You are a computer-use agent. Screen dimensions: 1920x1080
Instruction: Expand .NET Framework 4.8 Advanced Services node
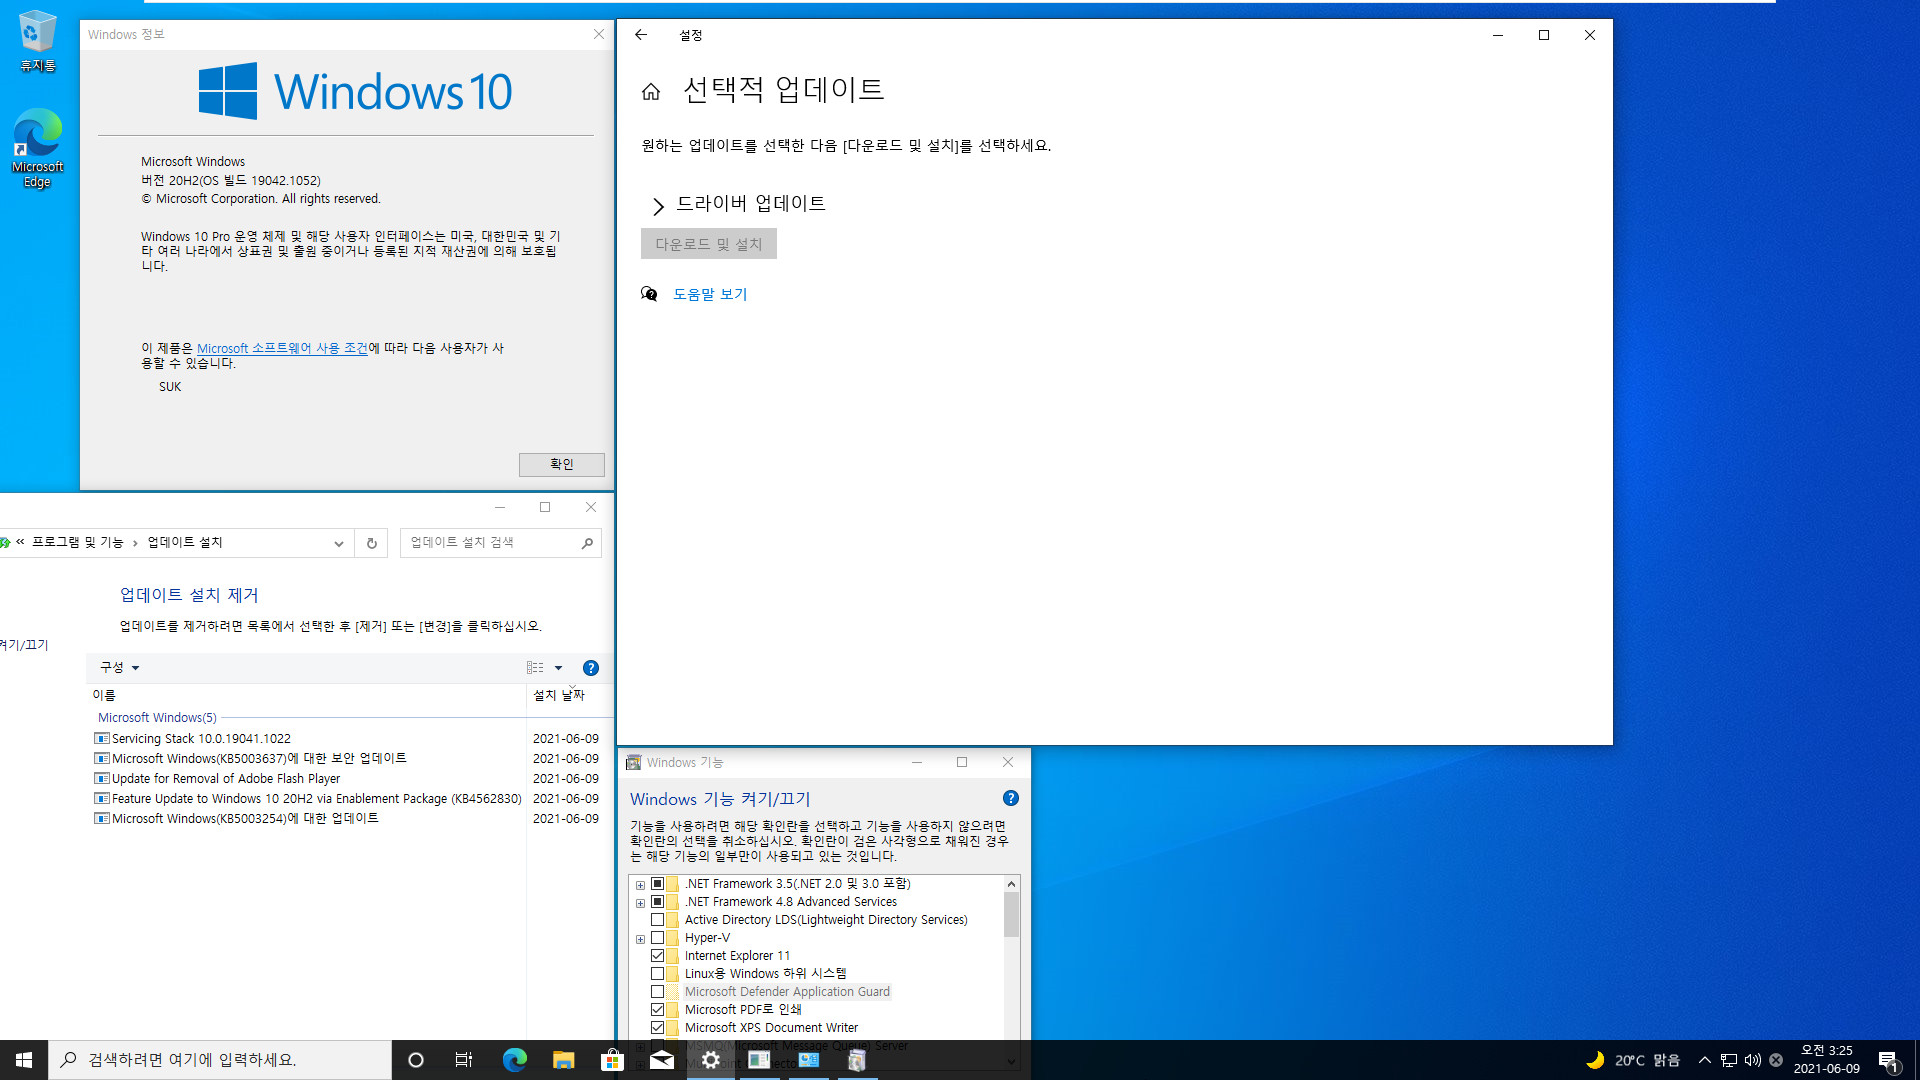click(x=641, y=903)
